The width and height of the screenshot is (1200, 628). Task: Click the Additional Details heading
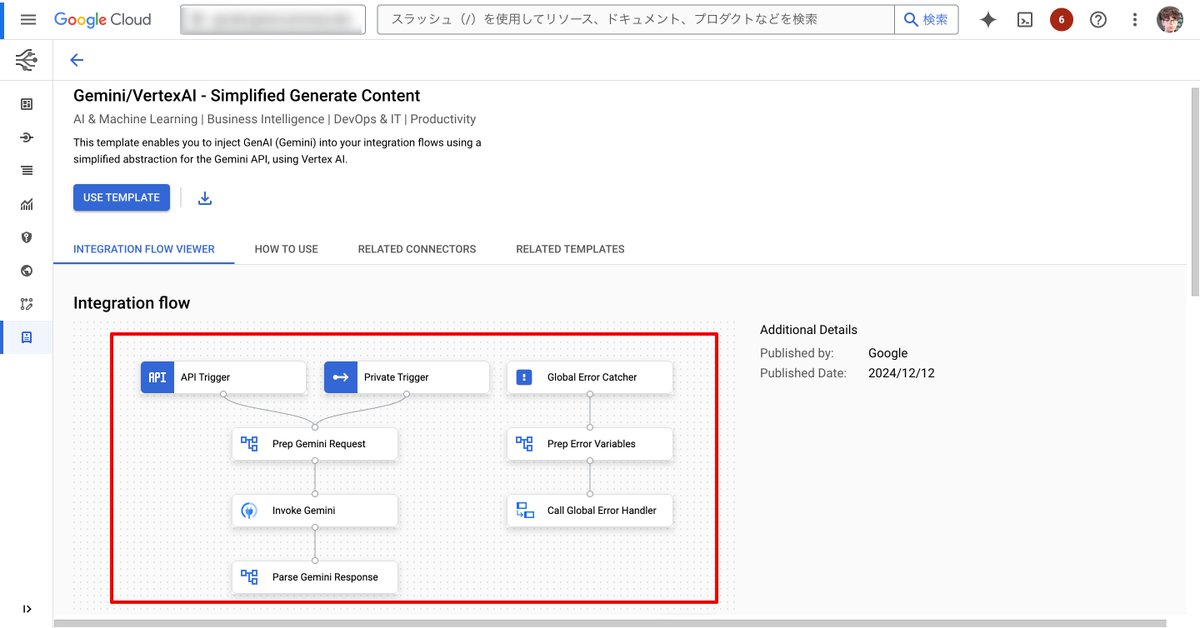coord(808,330)
